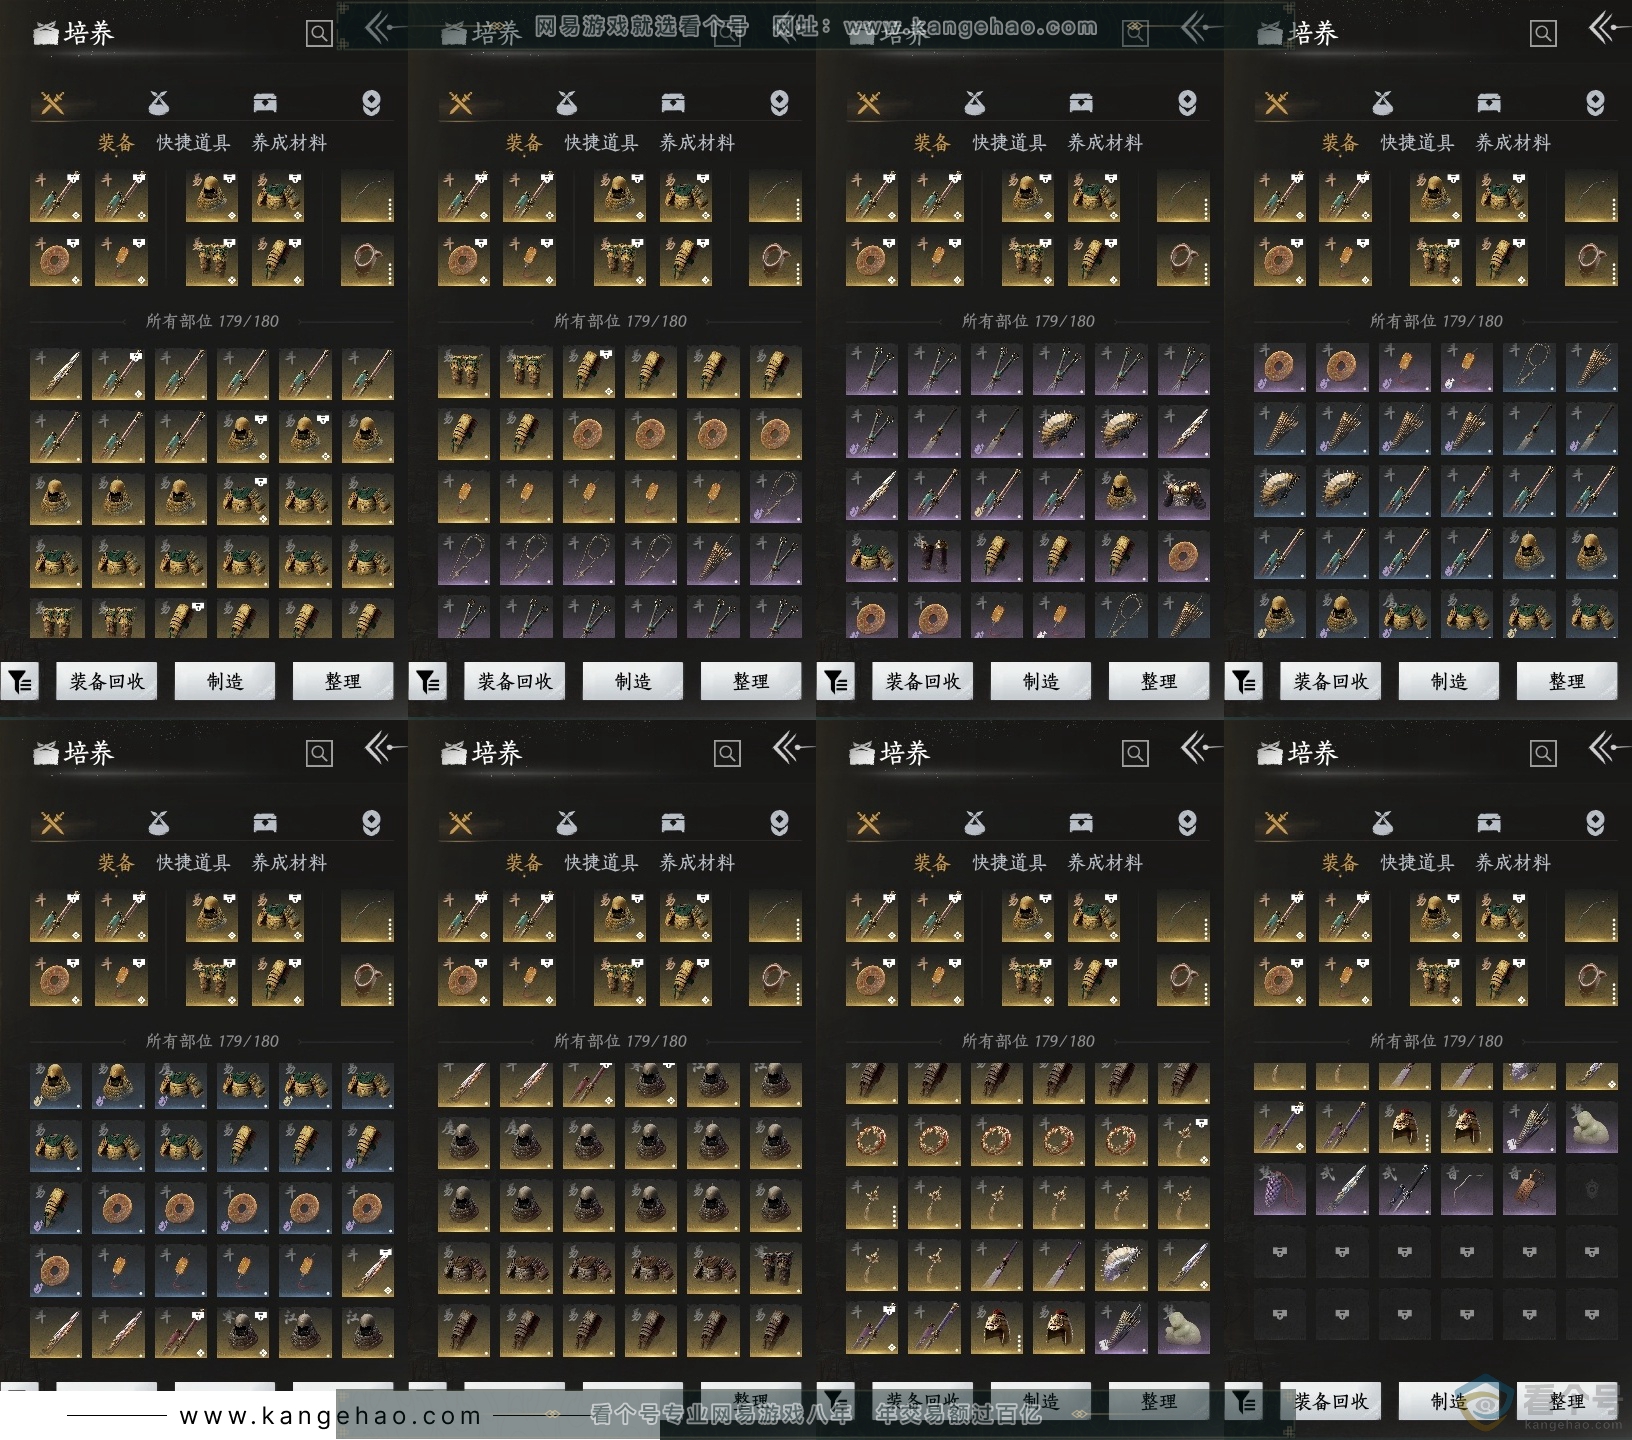Select jade toad item in bottom-right panel
Screen dimensions: 1632x1440
coord(1591,1127)
